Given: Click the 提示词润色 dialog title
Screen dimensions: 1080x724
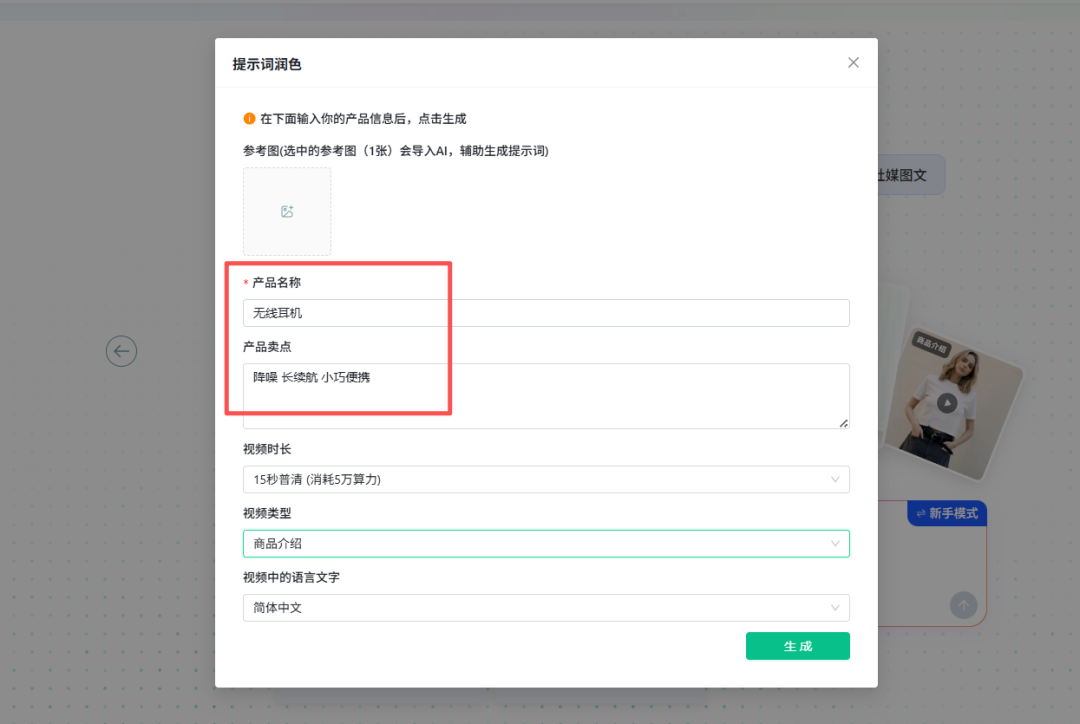Looking at the screenshot, I should tap(267, 64).
